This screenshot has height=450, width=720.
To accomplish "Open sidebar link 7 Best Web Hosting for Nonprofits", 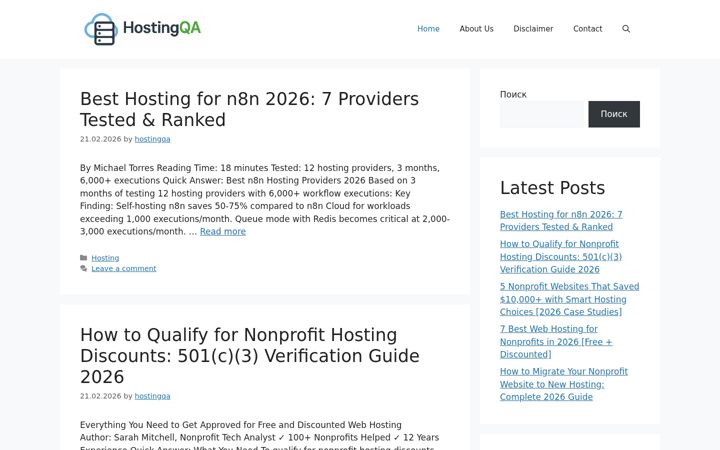I will pos(556,342).
